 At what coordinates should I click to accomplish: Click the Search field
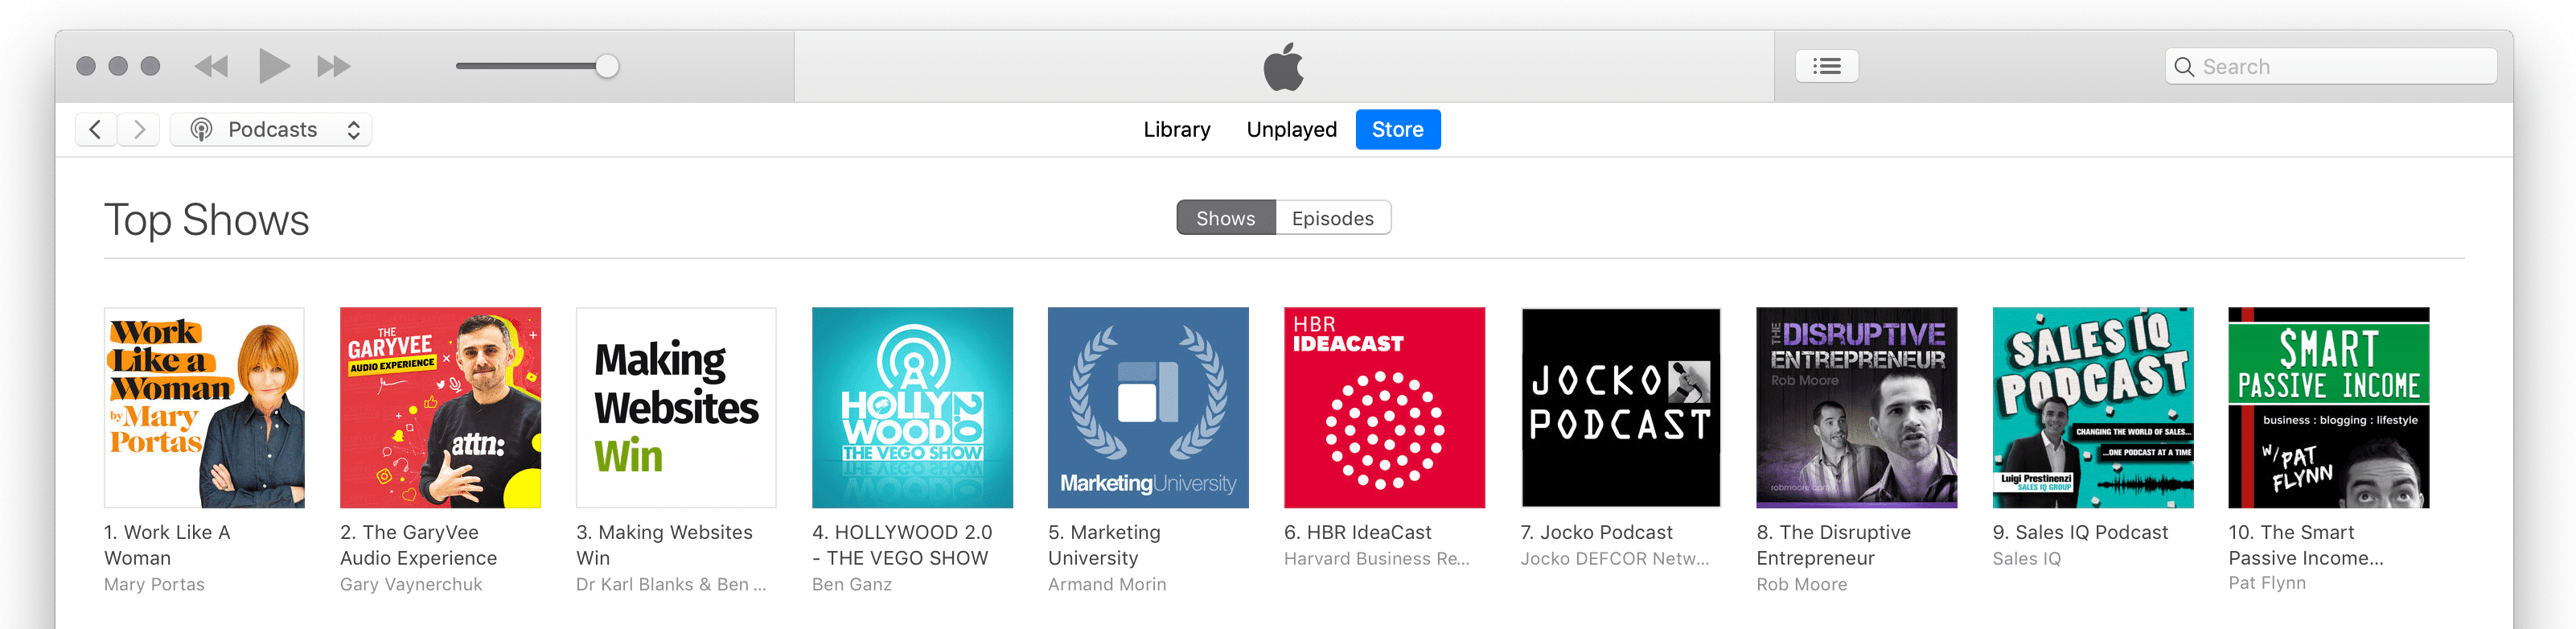(x=2330, y=66)
